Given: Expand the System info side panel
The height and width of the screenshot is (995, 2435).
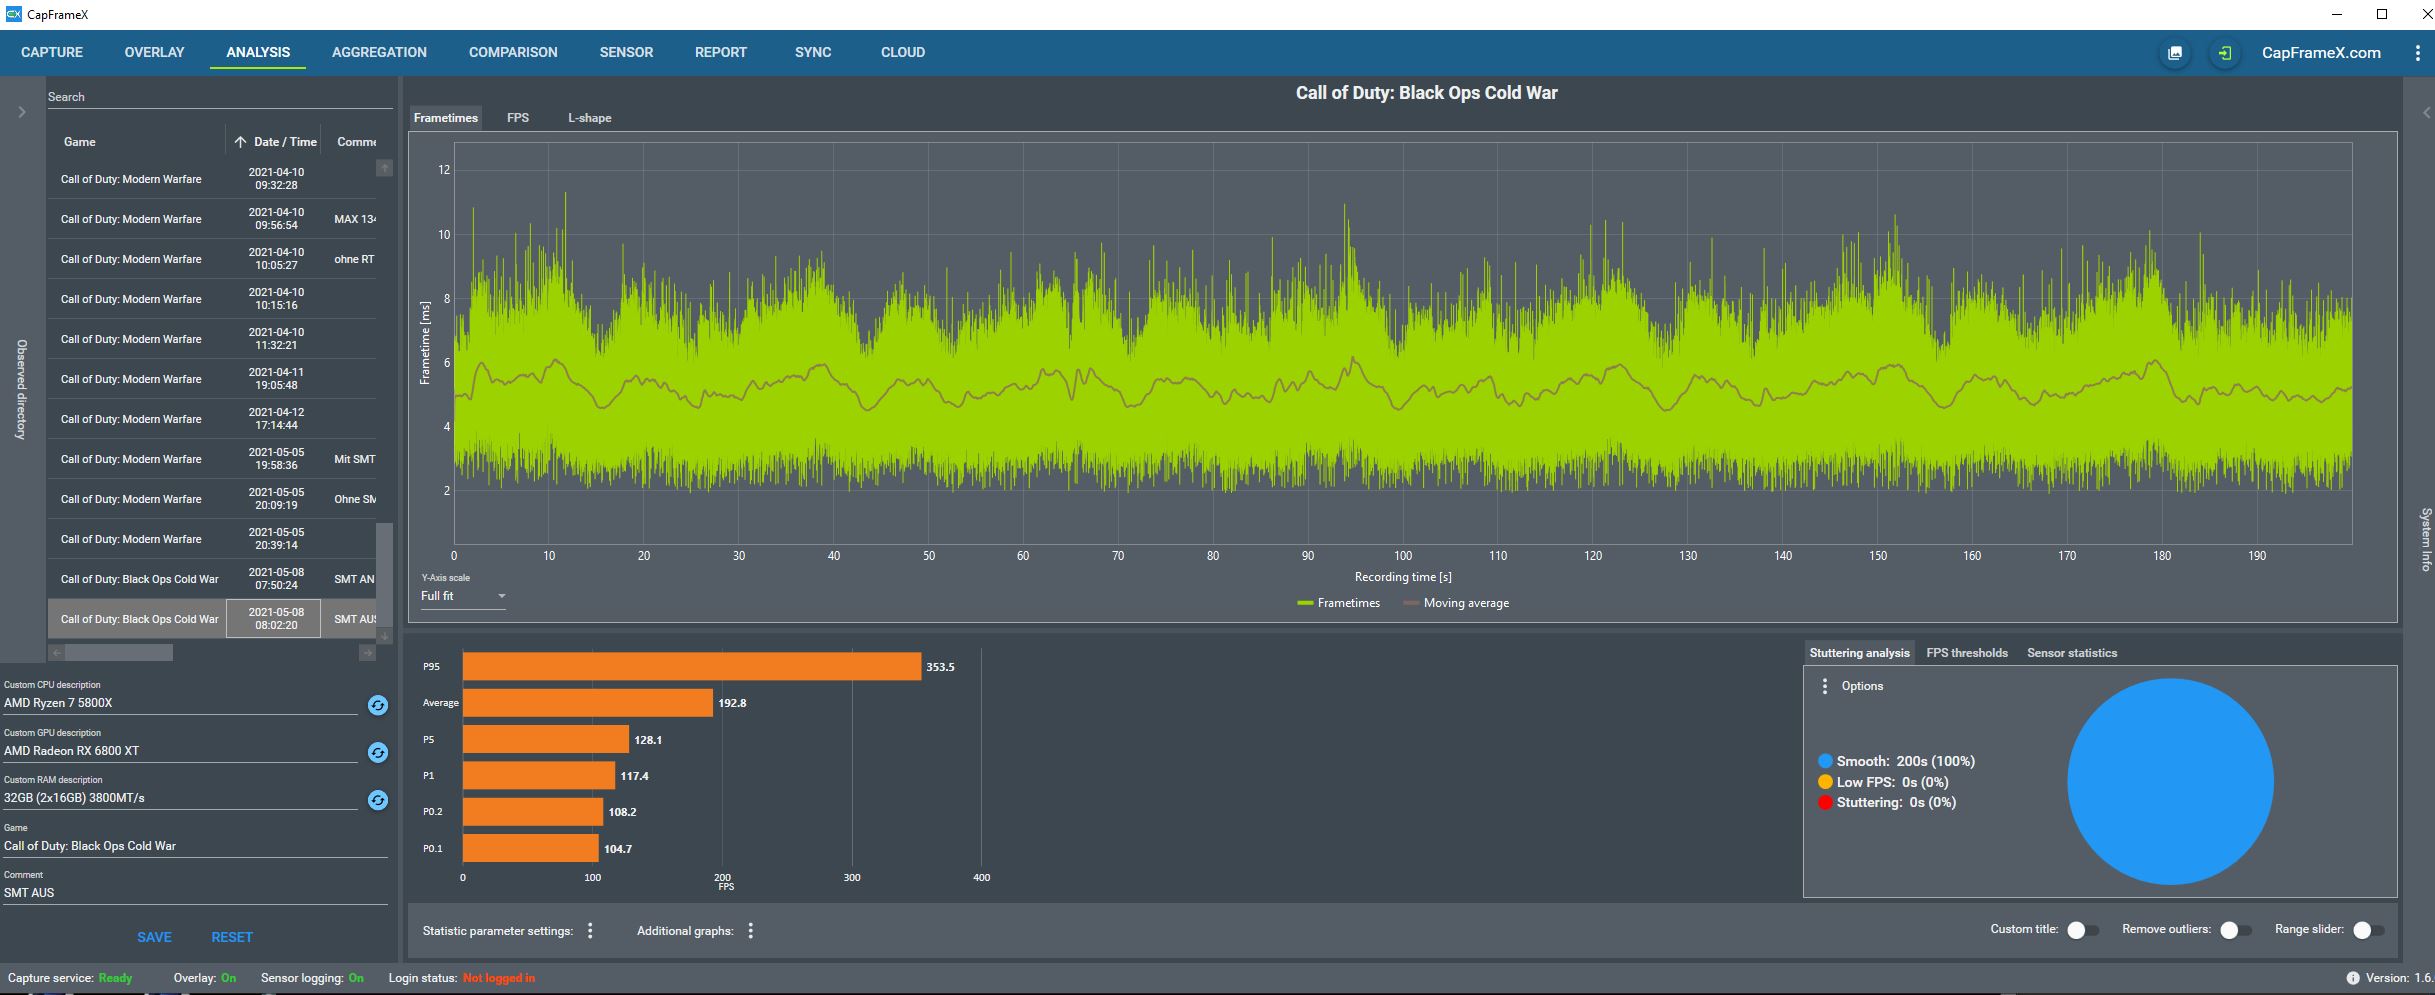Looking at the screenshot, I should [x=2425, y=112].
